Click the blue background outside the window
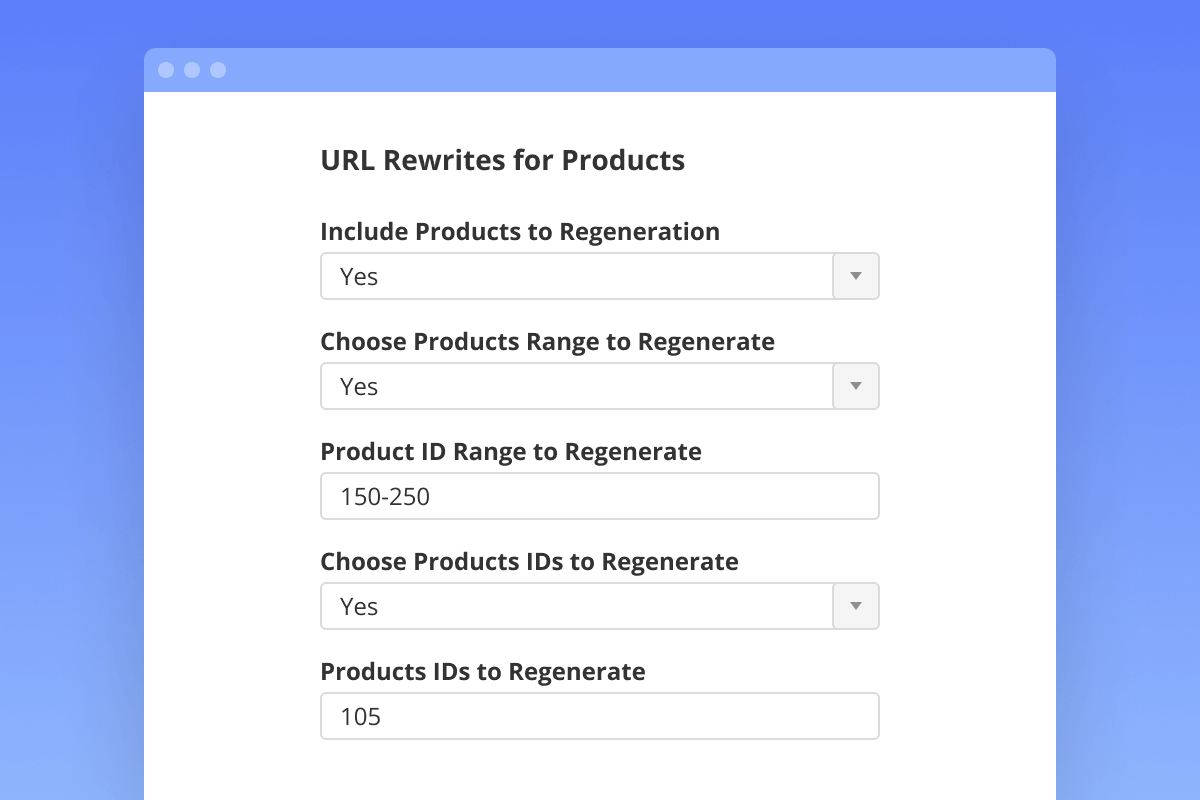The image size is (1200, 800). tap(70, 400)
